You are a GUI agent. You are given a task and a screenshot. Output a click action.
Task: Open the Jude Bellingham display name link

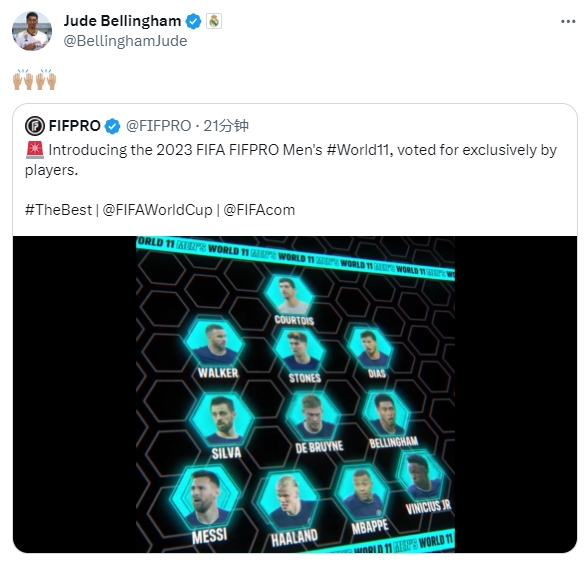click(122, 21)
